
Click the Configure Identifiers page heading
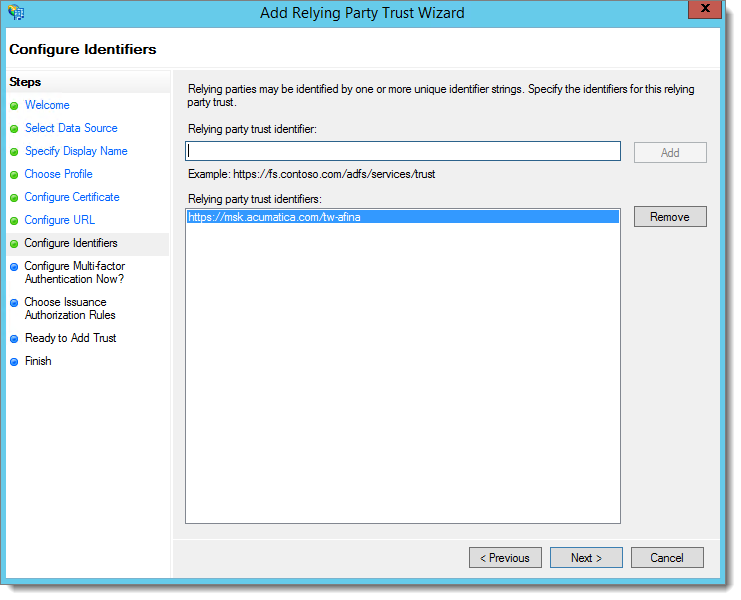pos(83,50)
